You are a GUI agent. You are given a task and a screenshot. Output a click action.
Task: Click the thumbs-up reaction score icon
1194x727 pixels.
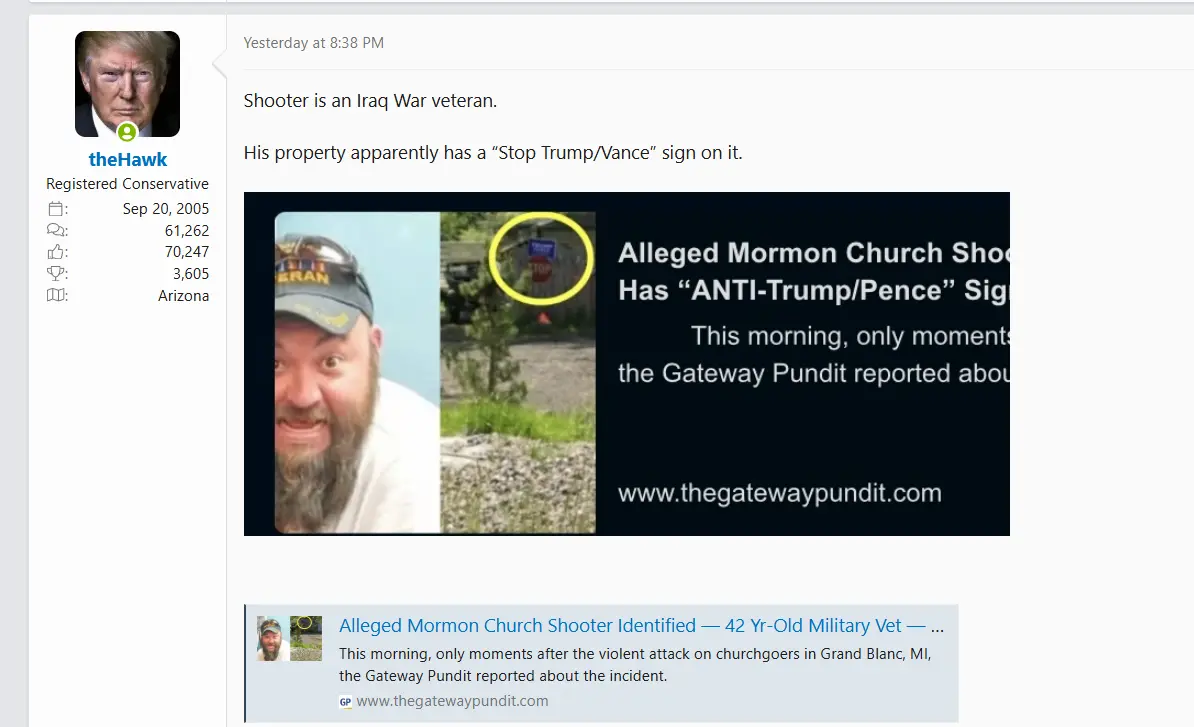56,252
